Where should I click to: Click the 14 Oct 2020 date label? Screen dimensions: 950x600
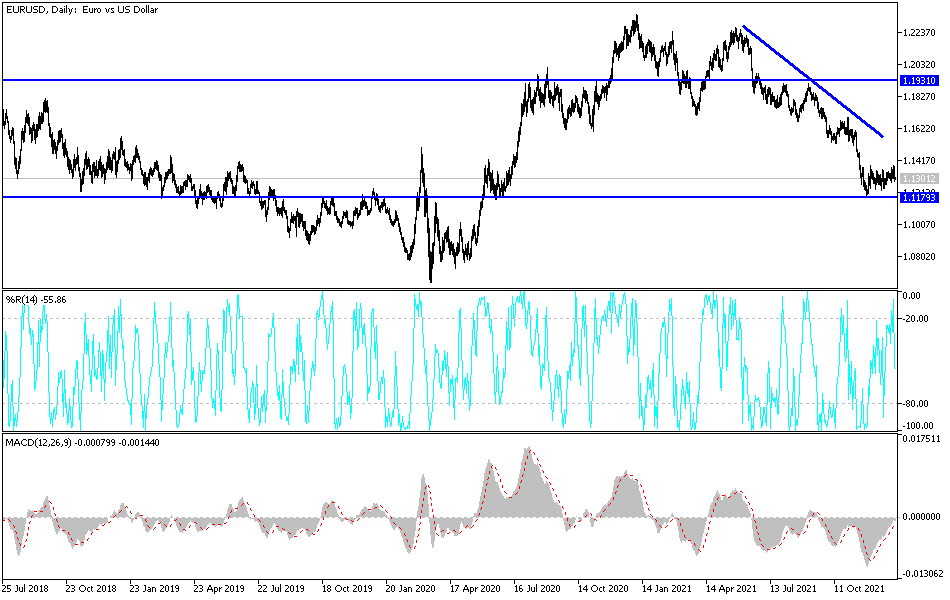pos(603,588)
